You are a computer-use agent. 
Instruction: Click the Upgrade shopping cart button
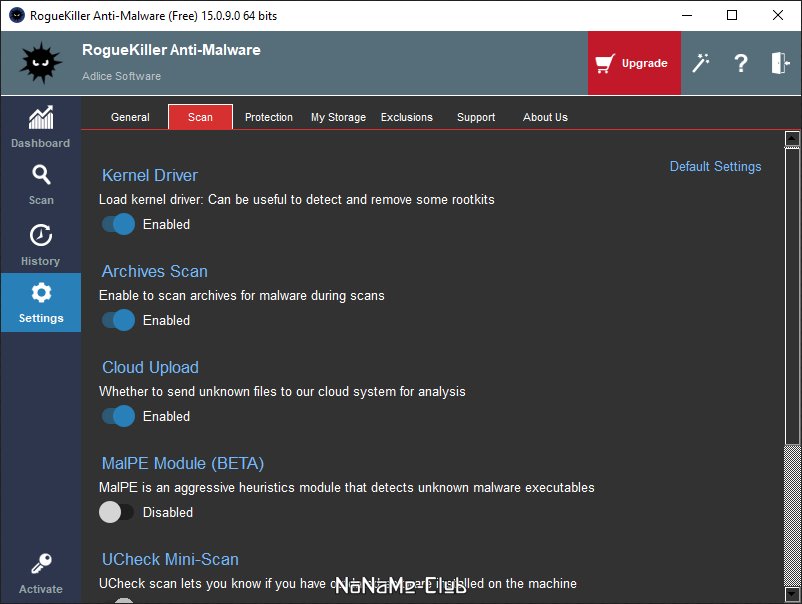click(634, 63)
